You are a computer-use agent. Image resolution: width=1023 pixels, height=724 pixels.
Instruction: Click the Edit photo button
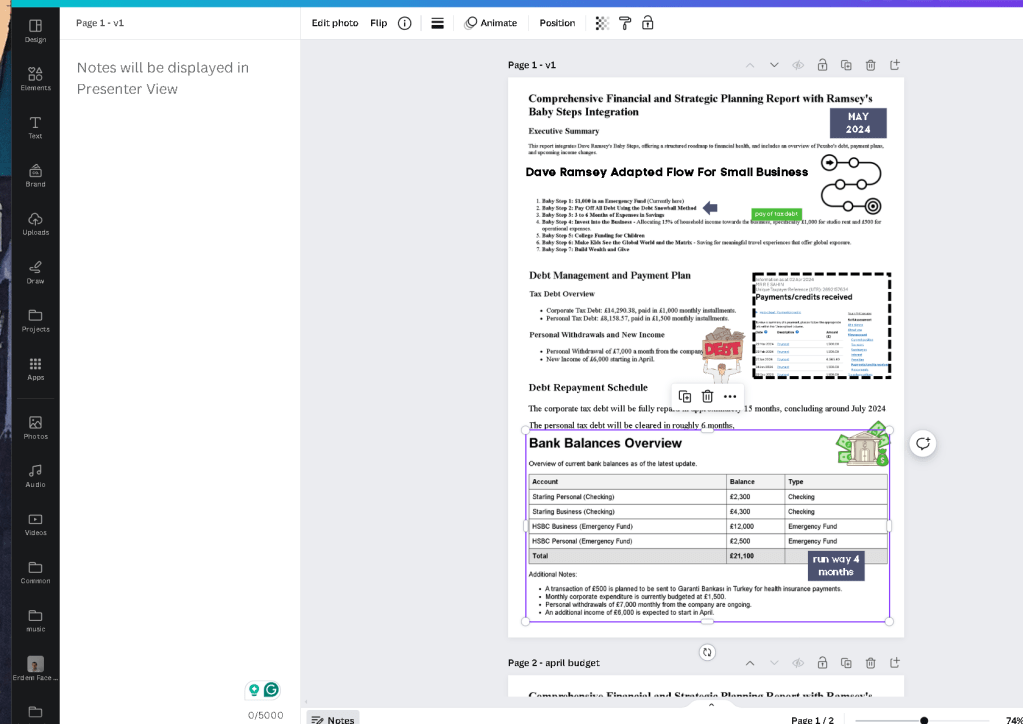click(335, 23)
